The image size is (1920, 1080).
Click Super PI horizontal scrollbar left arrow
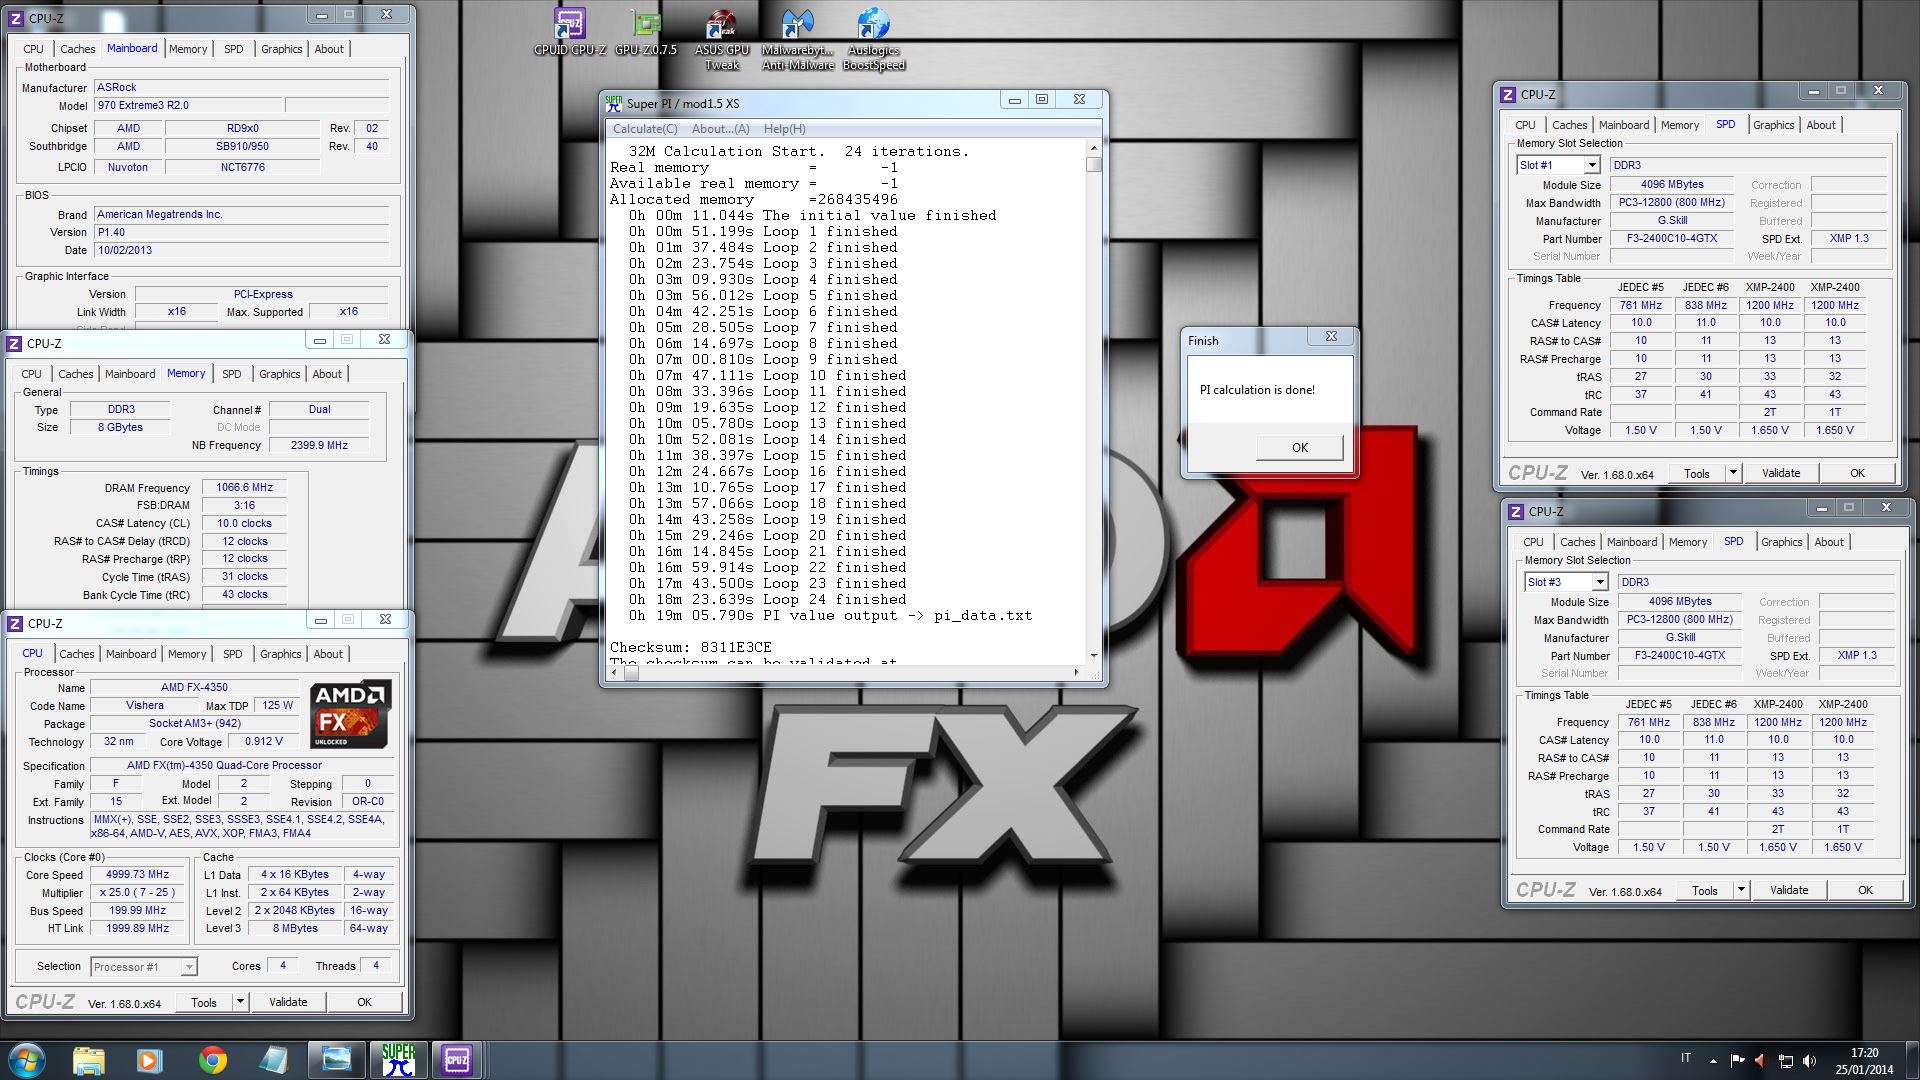coord(614,672)
